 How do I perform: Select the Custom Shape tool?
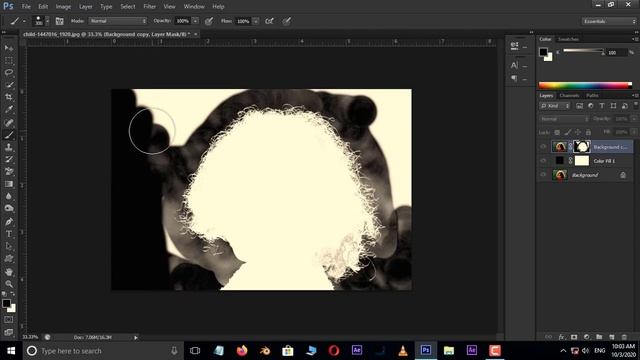point(9,258)
